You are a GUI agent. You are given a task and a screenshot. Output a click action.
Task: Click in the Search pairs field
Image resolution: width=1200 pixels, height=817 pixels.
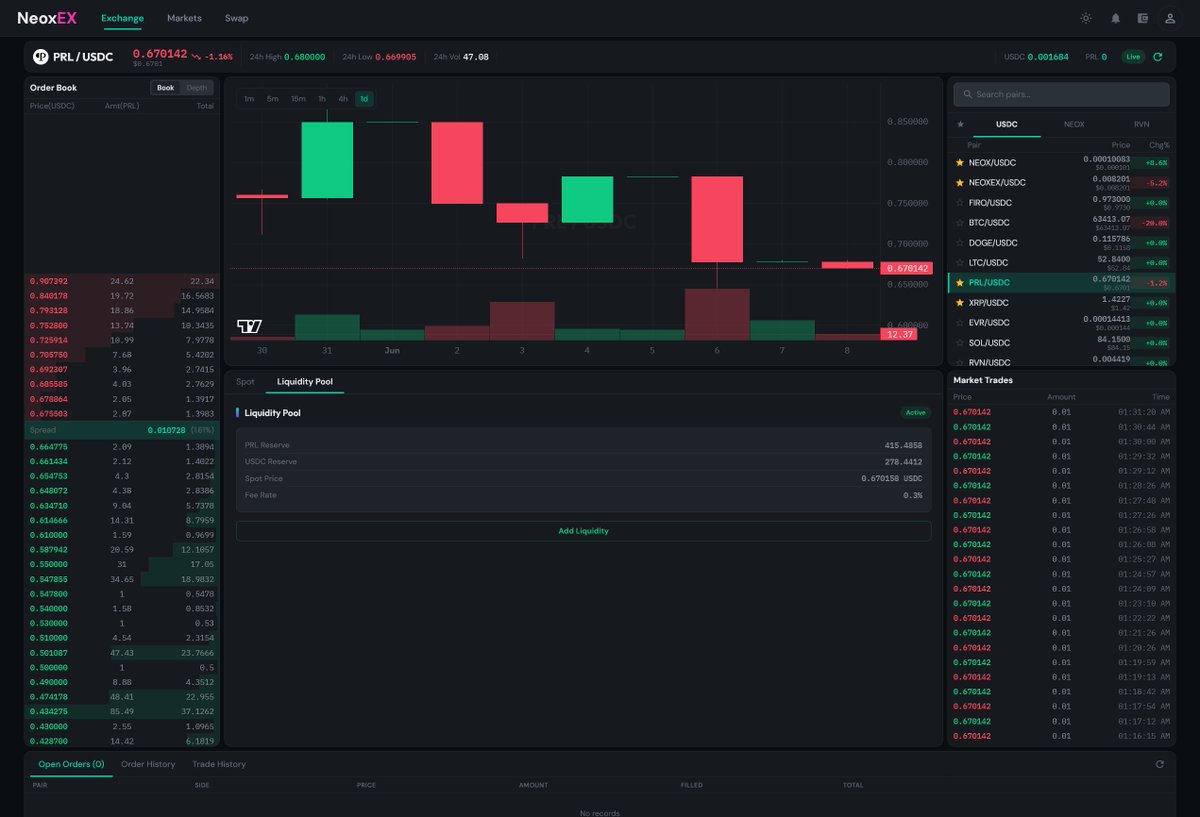[1061, 95]
